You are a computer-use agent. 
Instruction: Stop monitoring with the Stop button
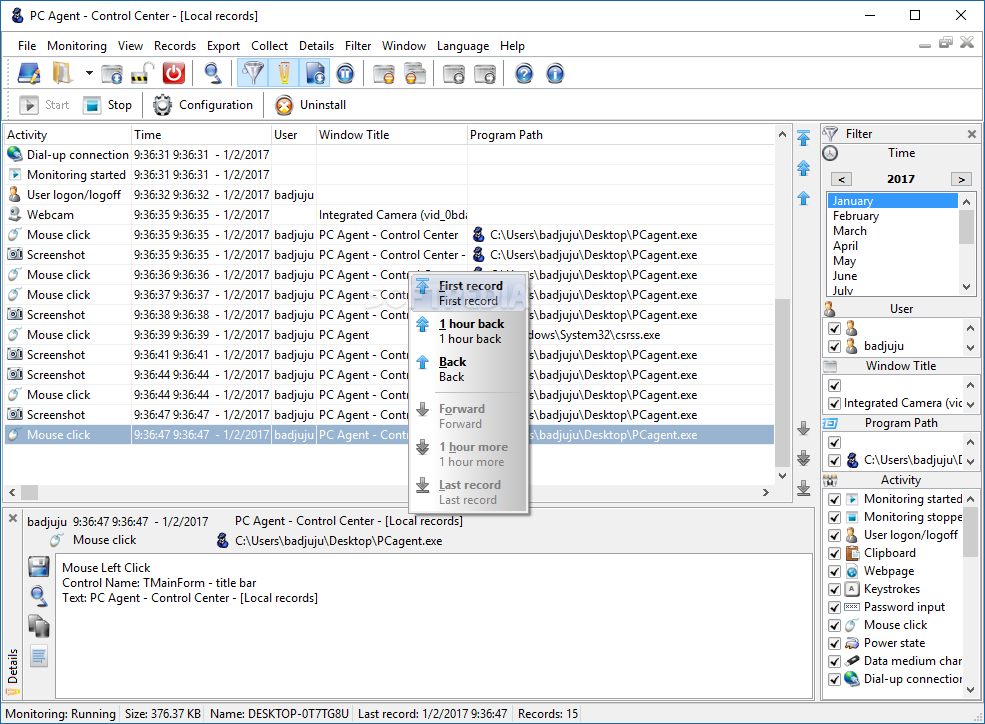[107, 105]
